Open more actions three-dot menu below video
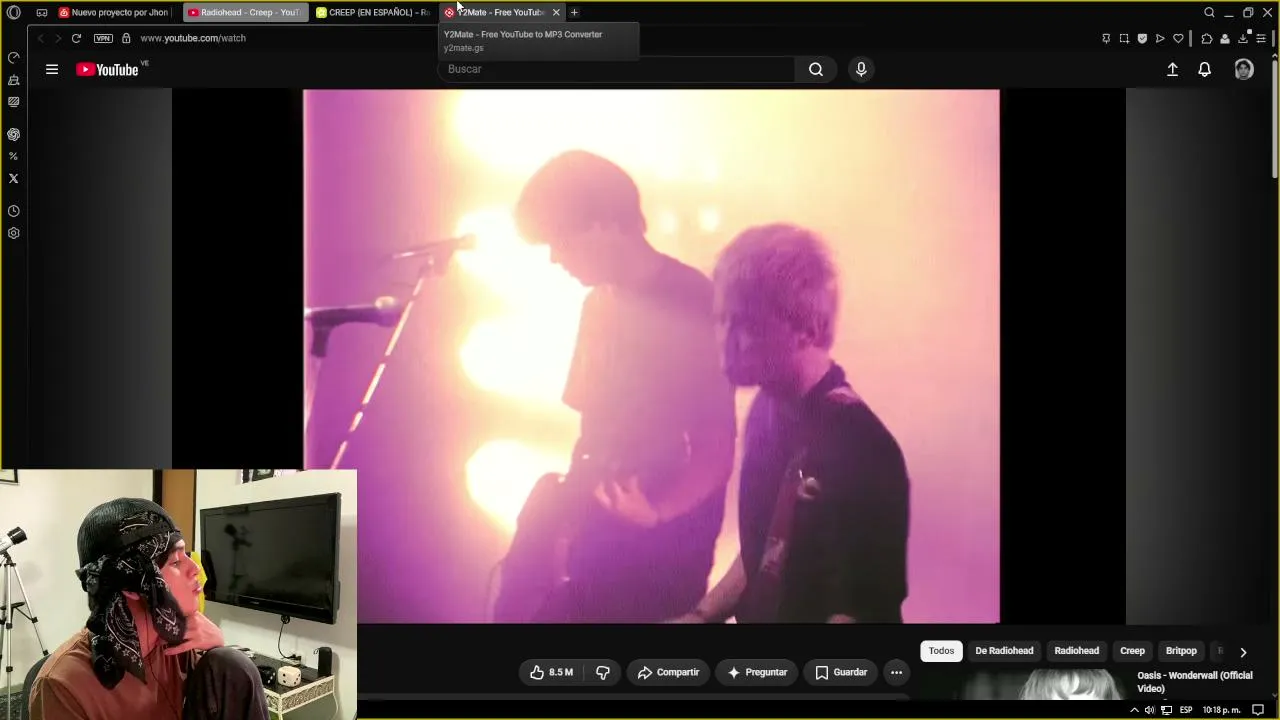Screen dimensions: 1280x720 [896, 672]
